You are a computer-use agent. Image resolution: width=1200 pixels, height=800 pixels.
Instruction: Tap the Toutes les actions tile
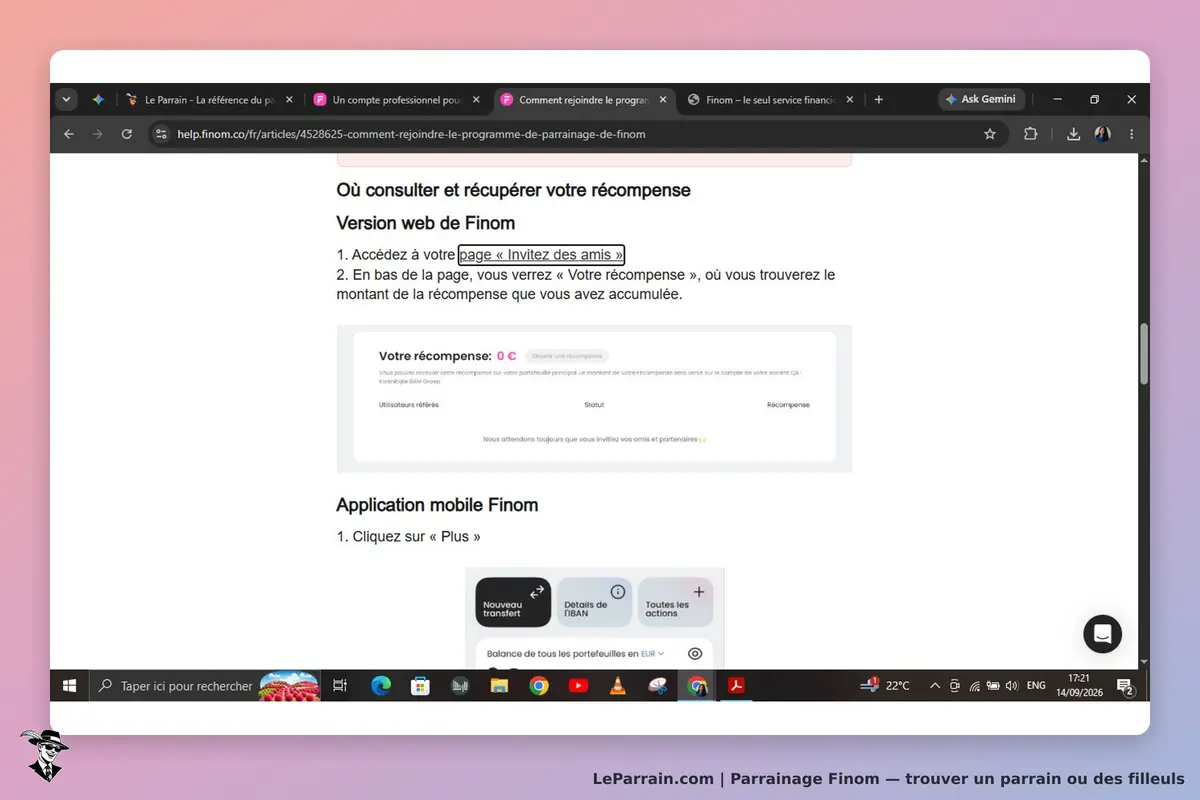pyautogui.click(x=676, y=603)
